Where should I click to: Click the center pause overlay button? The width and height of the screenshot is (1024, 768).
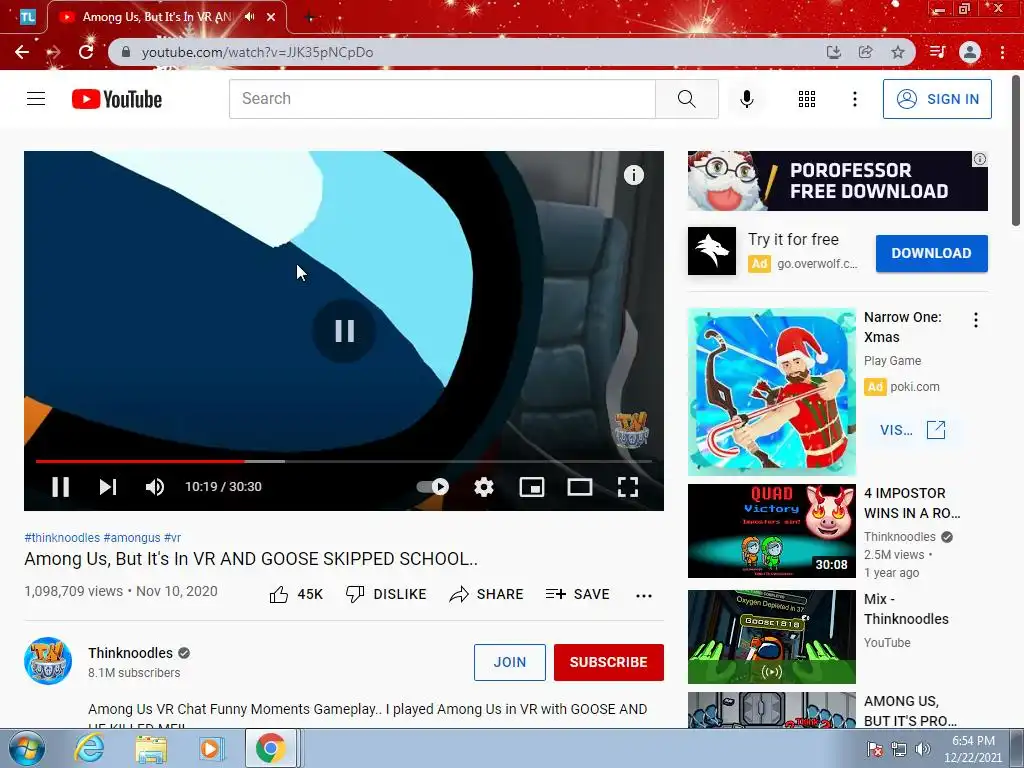(x=344, y=330)
